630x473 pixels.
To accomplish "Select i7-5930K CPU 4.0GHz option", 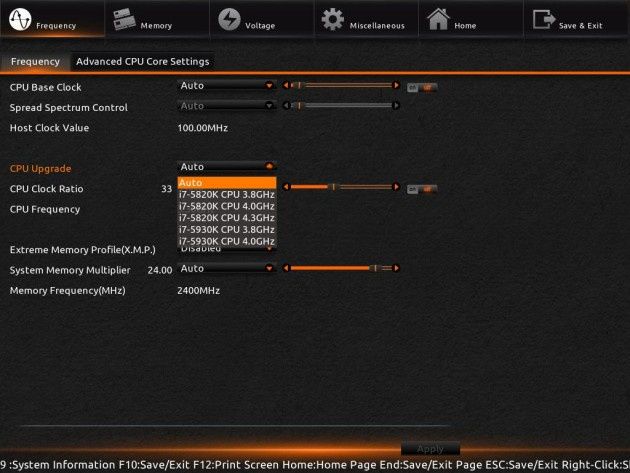I will [x=227, y=241].
